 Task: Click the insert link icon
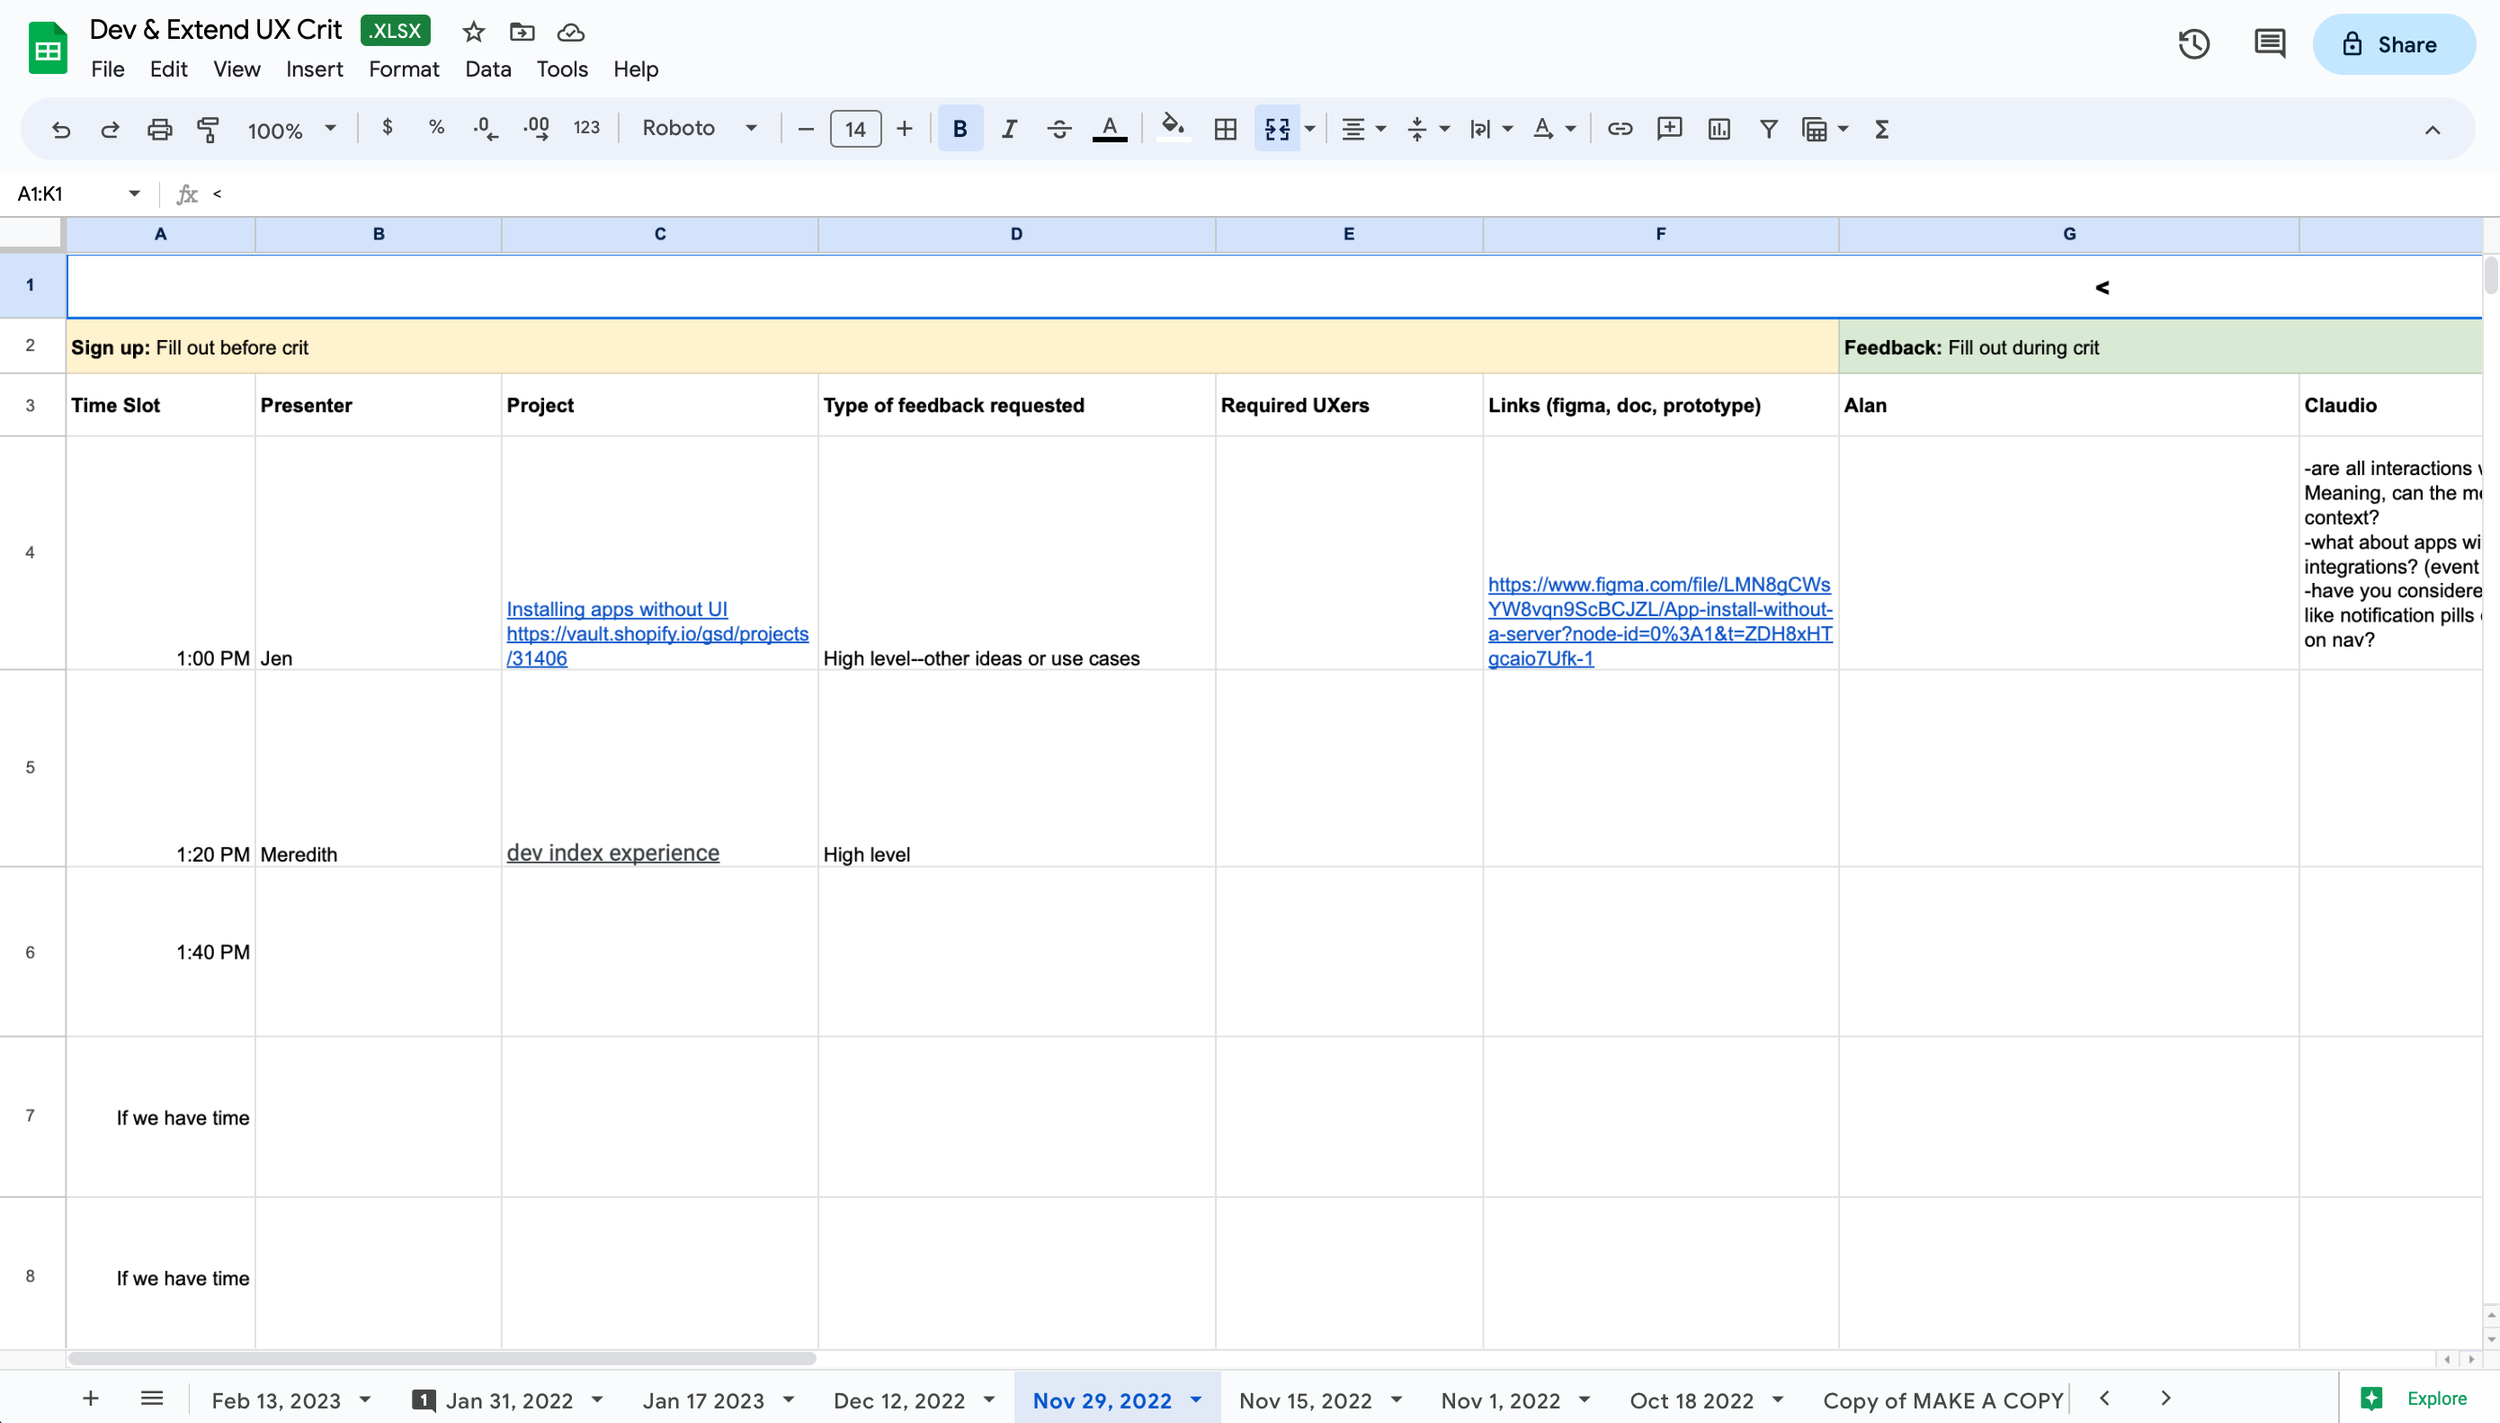pos(1619,129)
